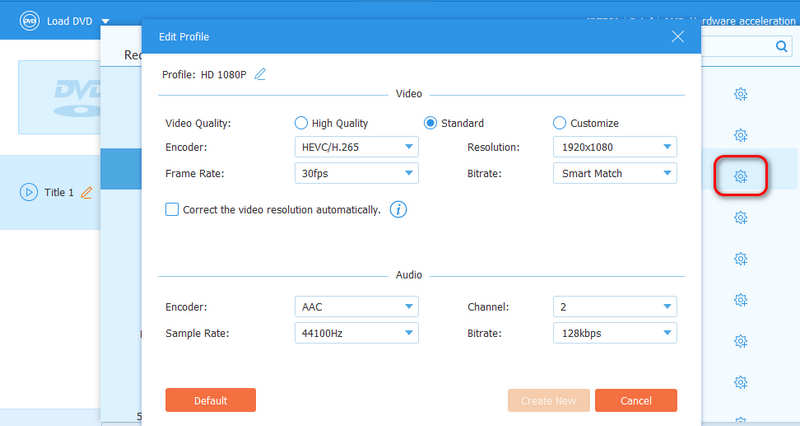Click the orange edit pencil next to Title 1
Image resolution: width=800 pixels, height=426 pixels.
pyautogui.click(x=86, y=192)
